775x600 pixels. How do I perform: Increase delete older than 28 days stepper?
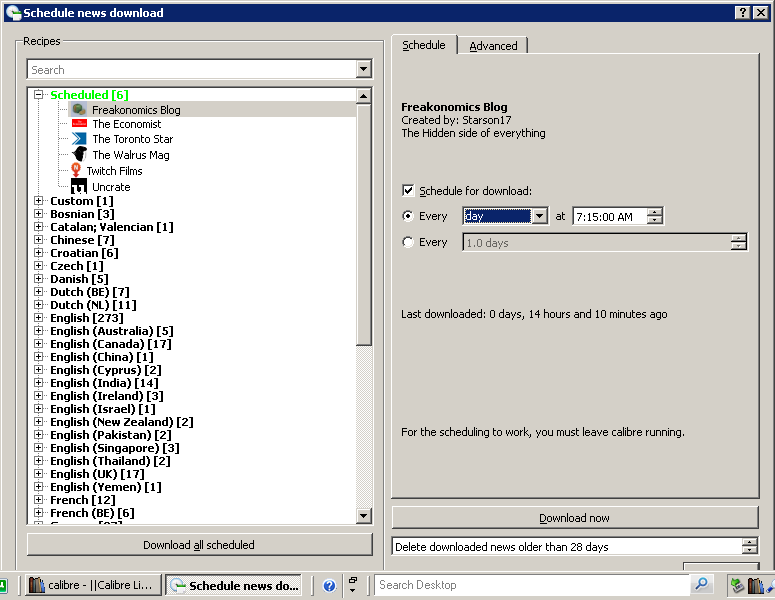pos(750,543)
